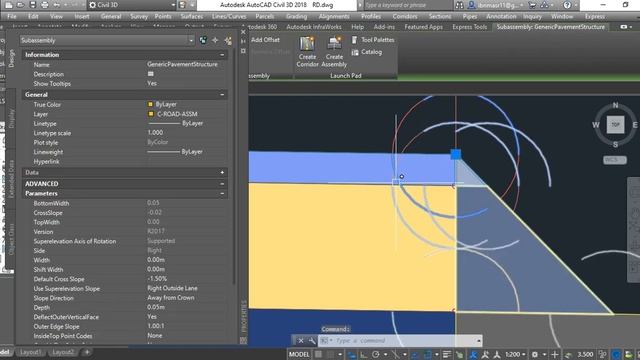Select the Subassembly: GenericPavementStructure tab

[x=551, y=27]
